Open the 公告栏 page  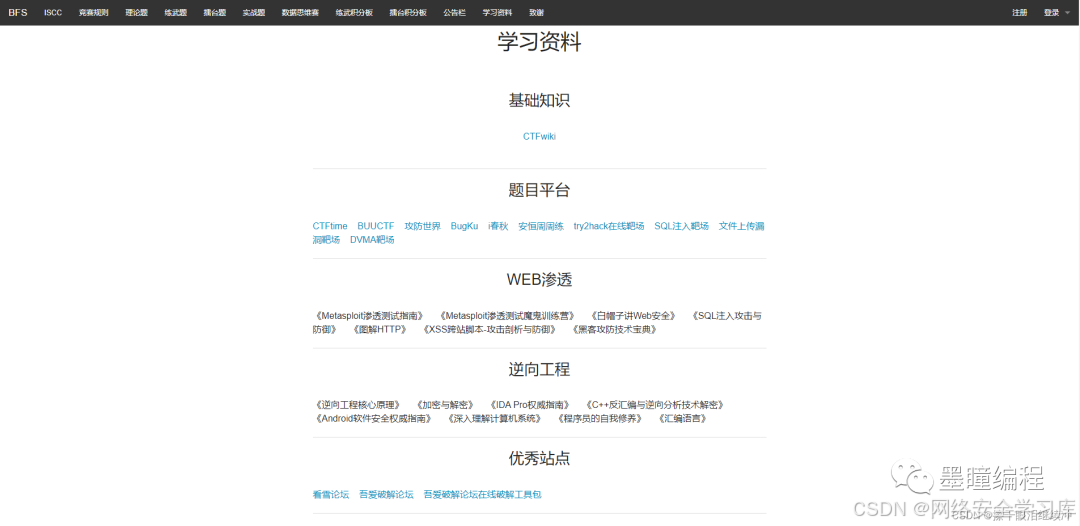click(454, 12)
